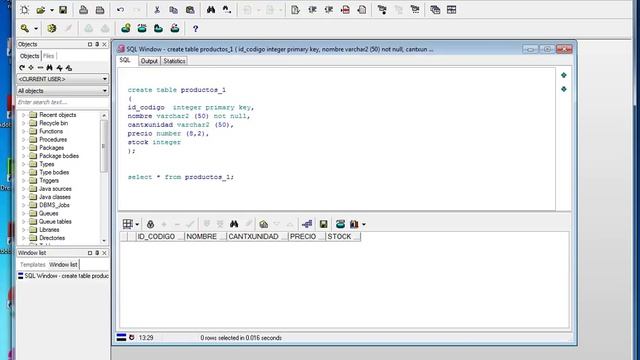Click the Log on key icon
This screenshot has width=640, height=360.
coord(25,28)
